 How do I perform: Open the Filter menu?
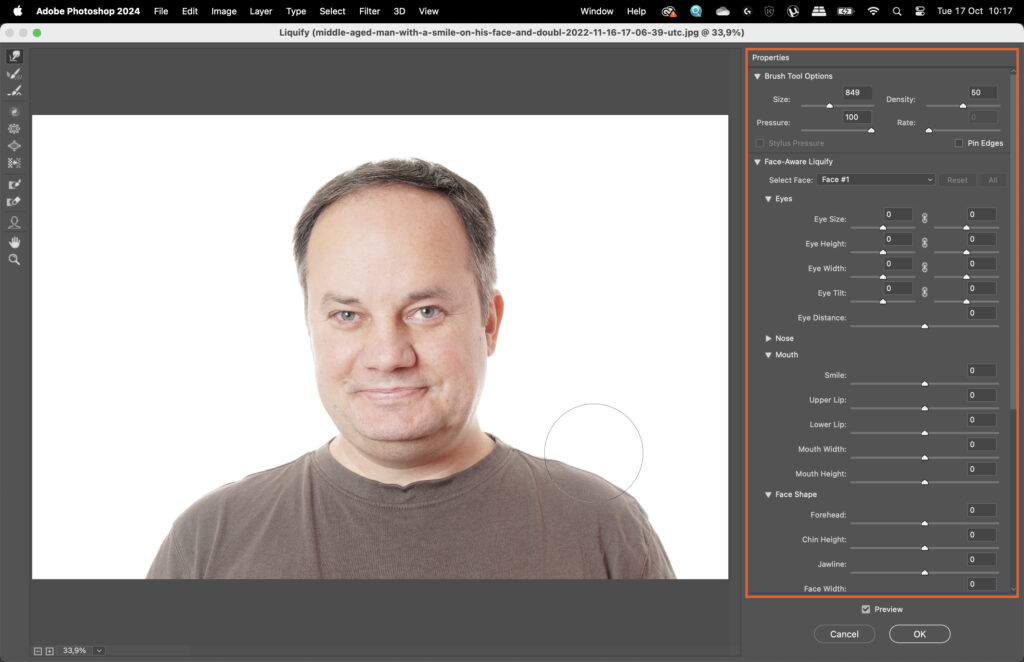pos(369,11)
